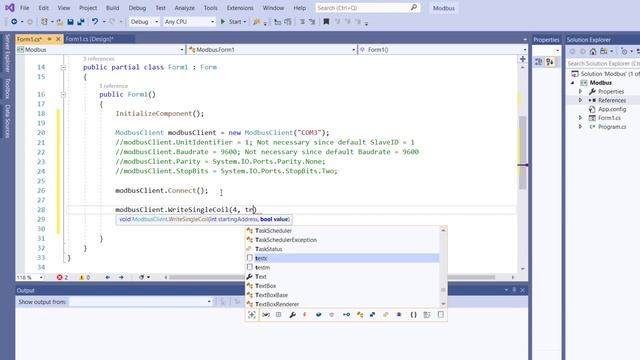640x360 pixels.
Task: Click the target-typed filter icon at IntelliSense bar start
Action: coord(252,315)
